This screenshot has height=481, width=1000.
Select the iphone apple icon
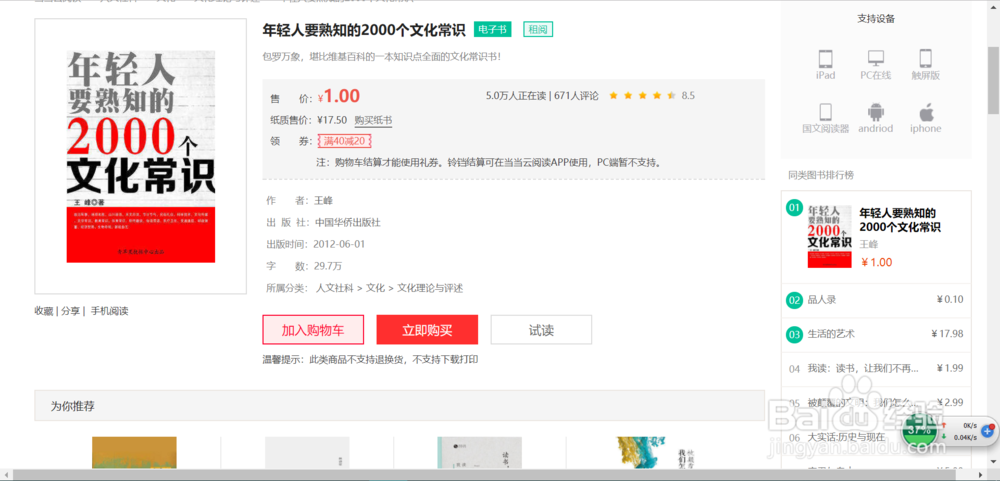coord(925,112)
